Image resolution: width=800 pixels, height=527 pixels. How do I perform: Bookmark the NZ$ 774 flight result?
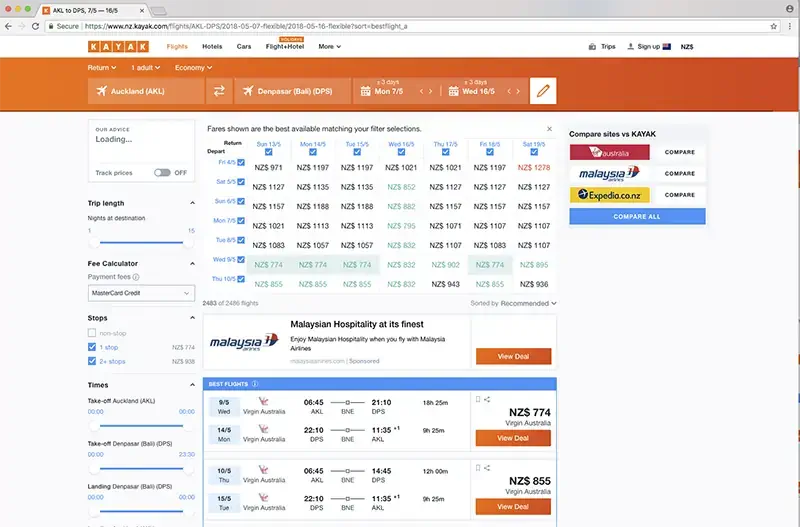(x=478, y=399)
